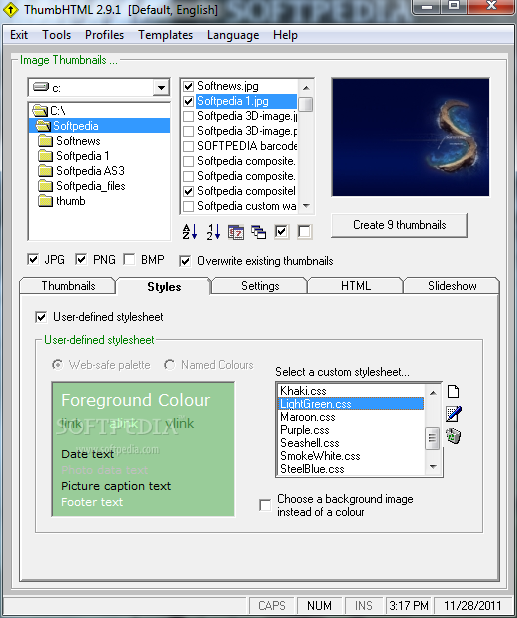
Task: Open the Language menu
Action: point(233,35)
